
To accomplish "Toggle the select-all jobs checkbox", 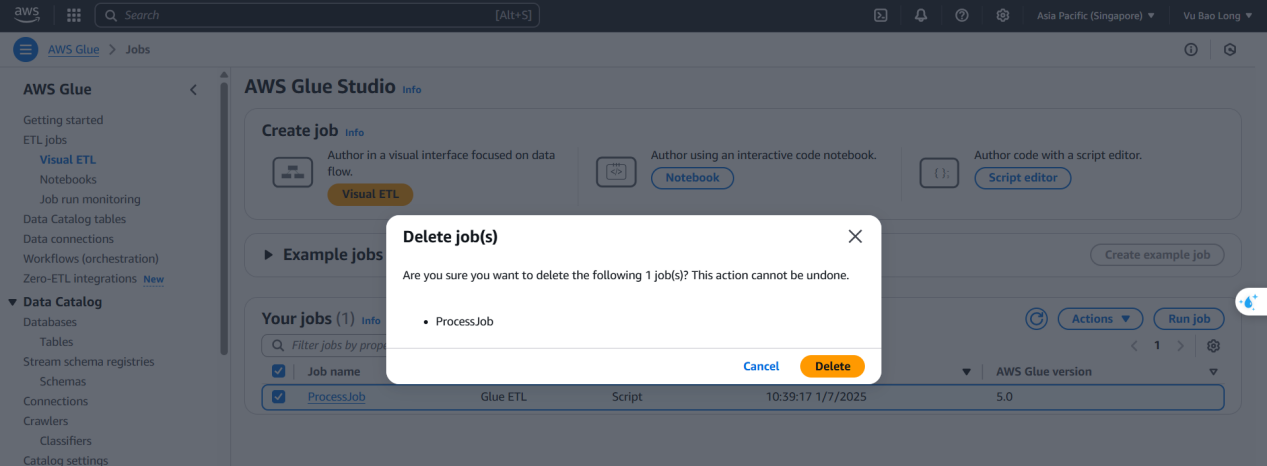I will 279,371.
